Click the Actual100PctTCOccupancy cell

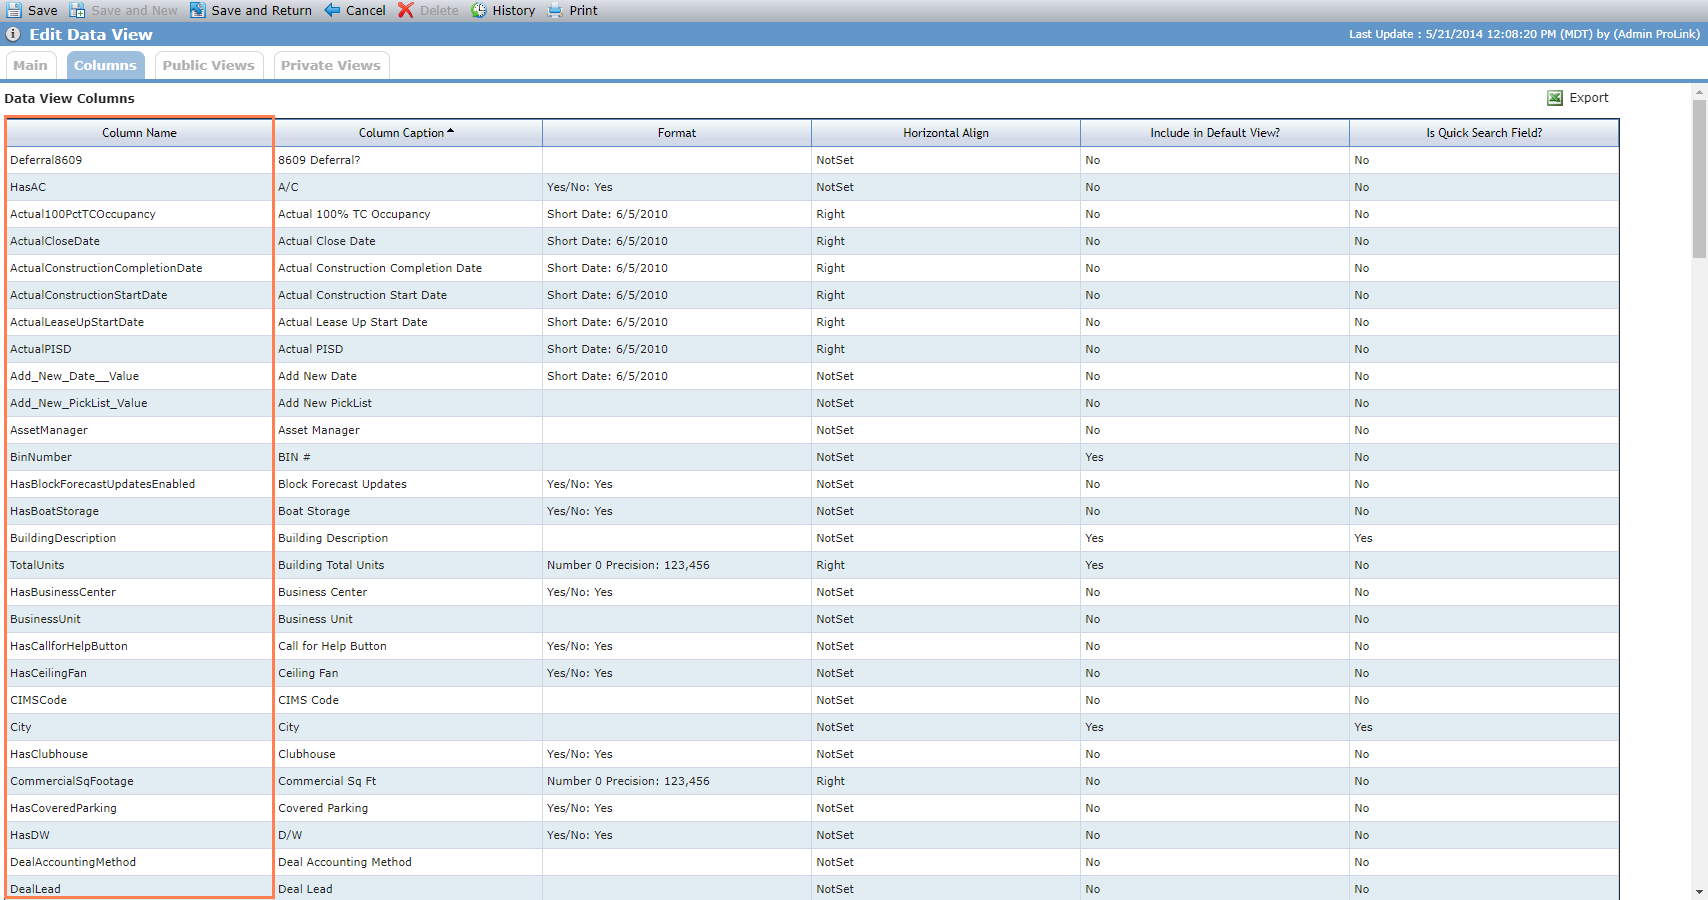tap(139, 214)
